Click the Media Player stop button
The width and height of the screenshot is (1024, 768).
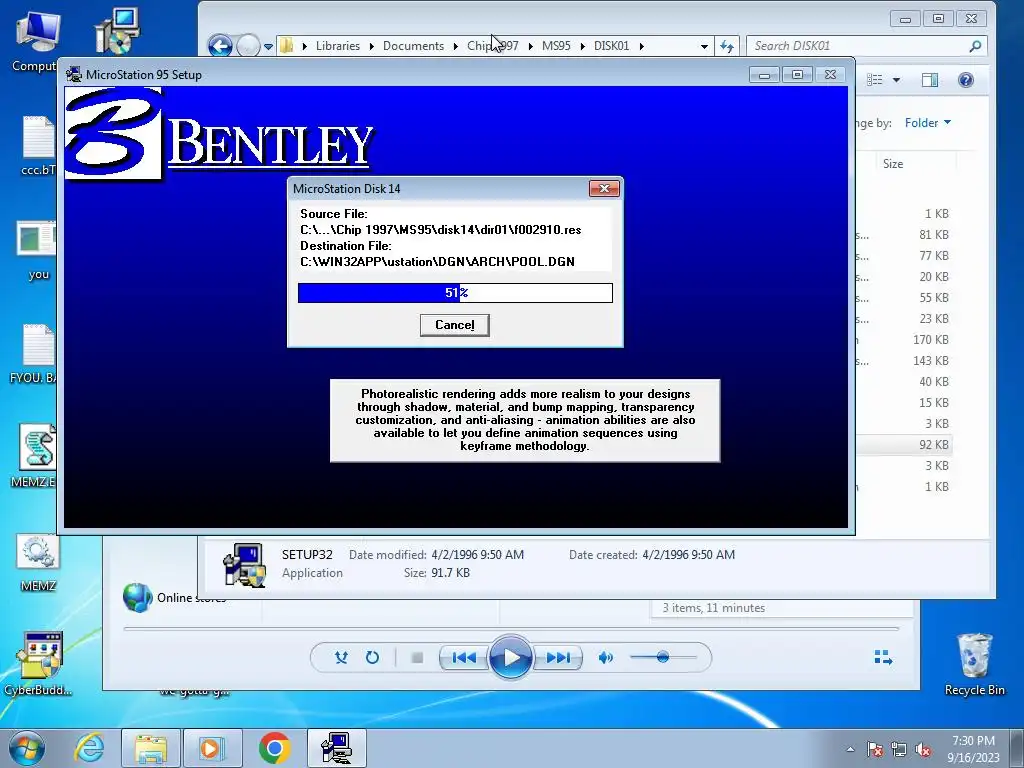click(x=417, y=658)
